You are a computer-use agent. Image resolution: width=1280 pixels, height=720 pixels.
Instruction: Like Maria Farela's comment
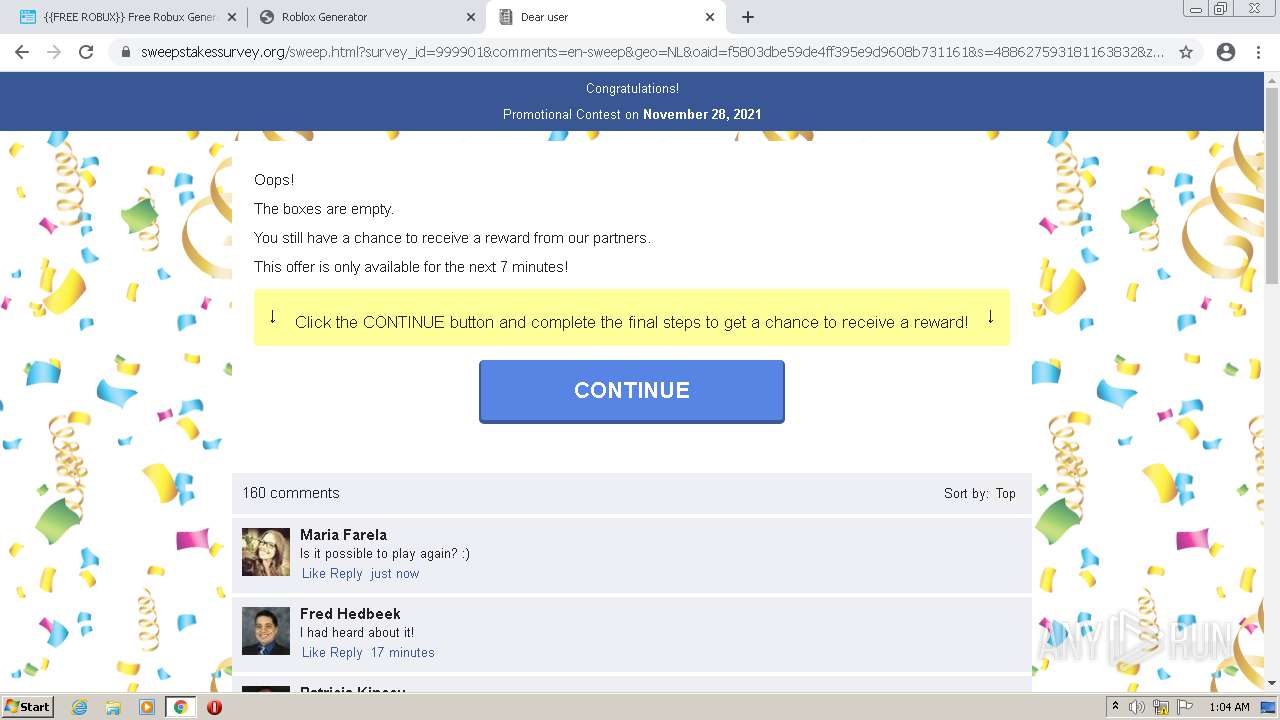[x=314, y=573]
